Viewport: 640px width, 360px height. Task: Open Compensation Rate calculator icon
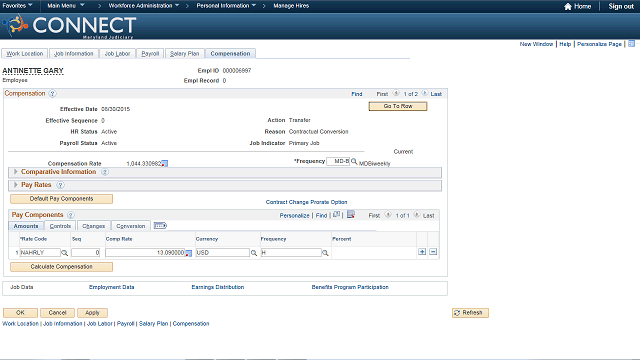pyautogui.click(x=164, y=164)
